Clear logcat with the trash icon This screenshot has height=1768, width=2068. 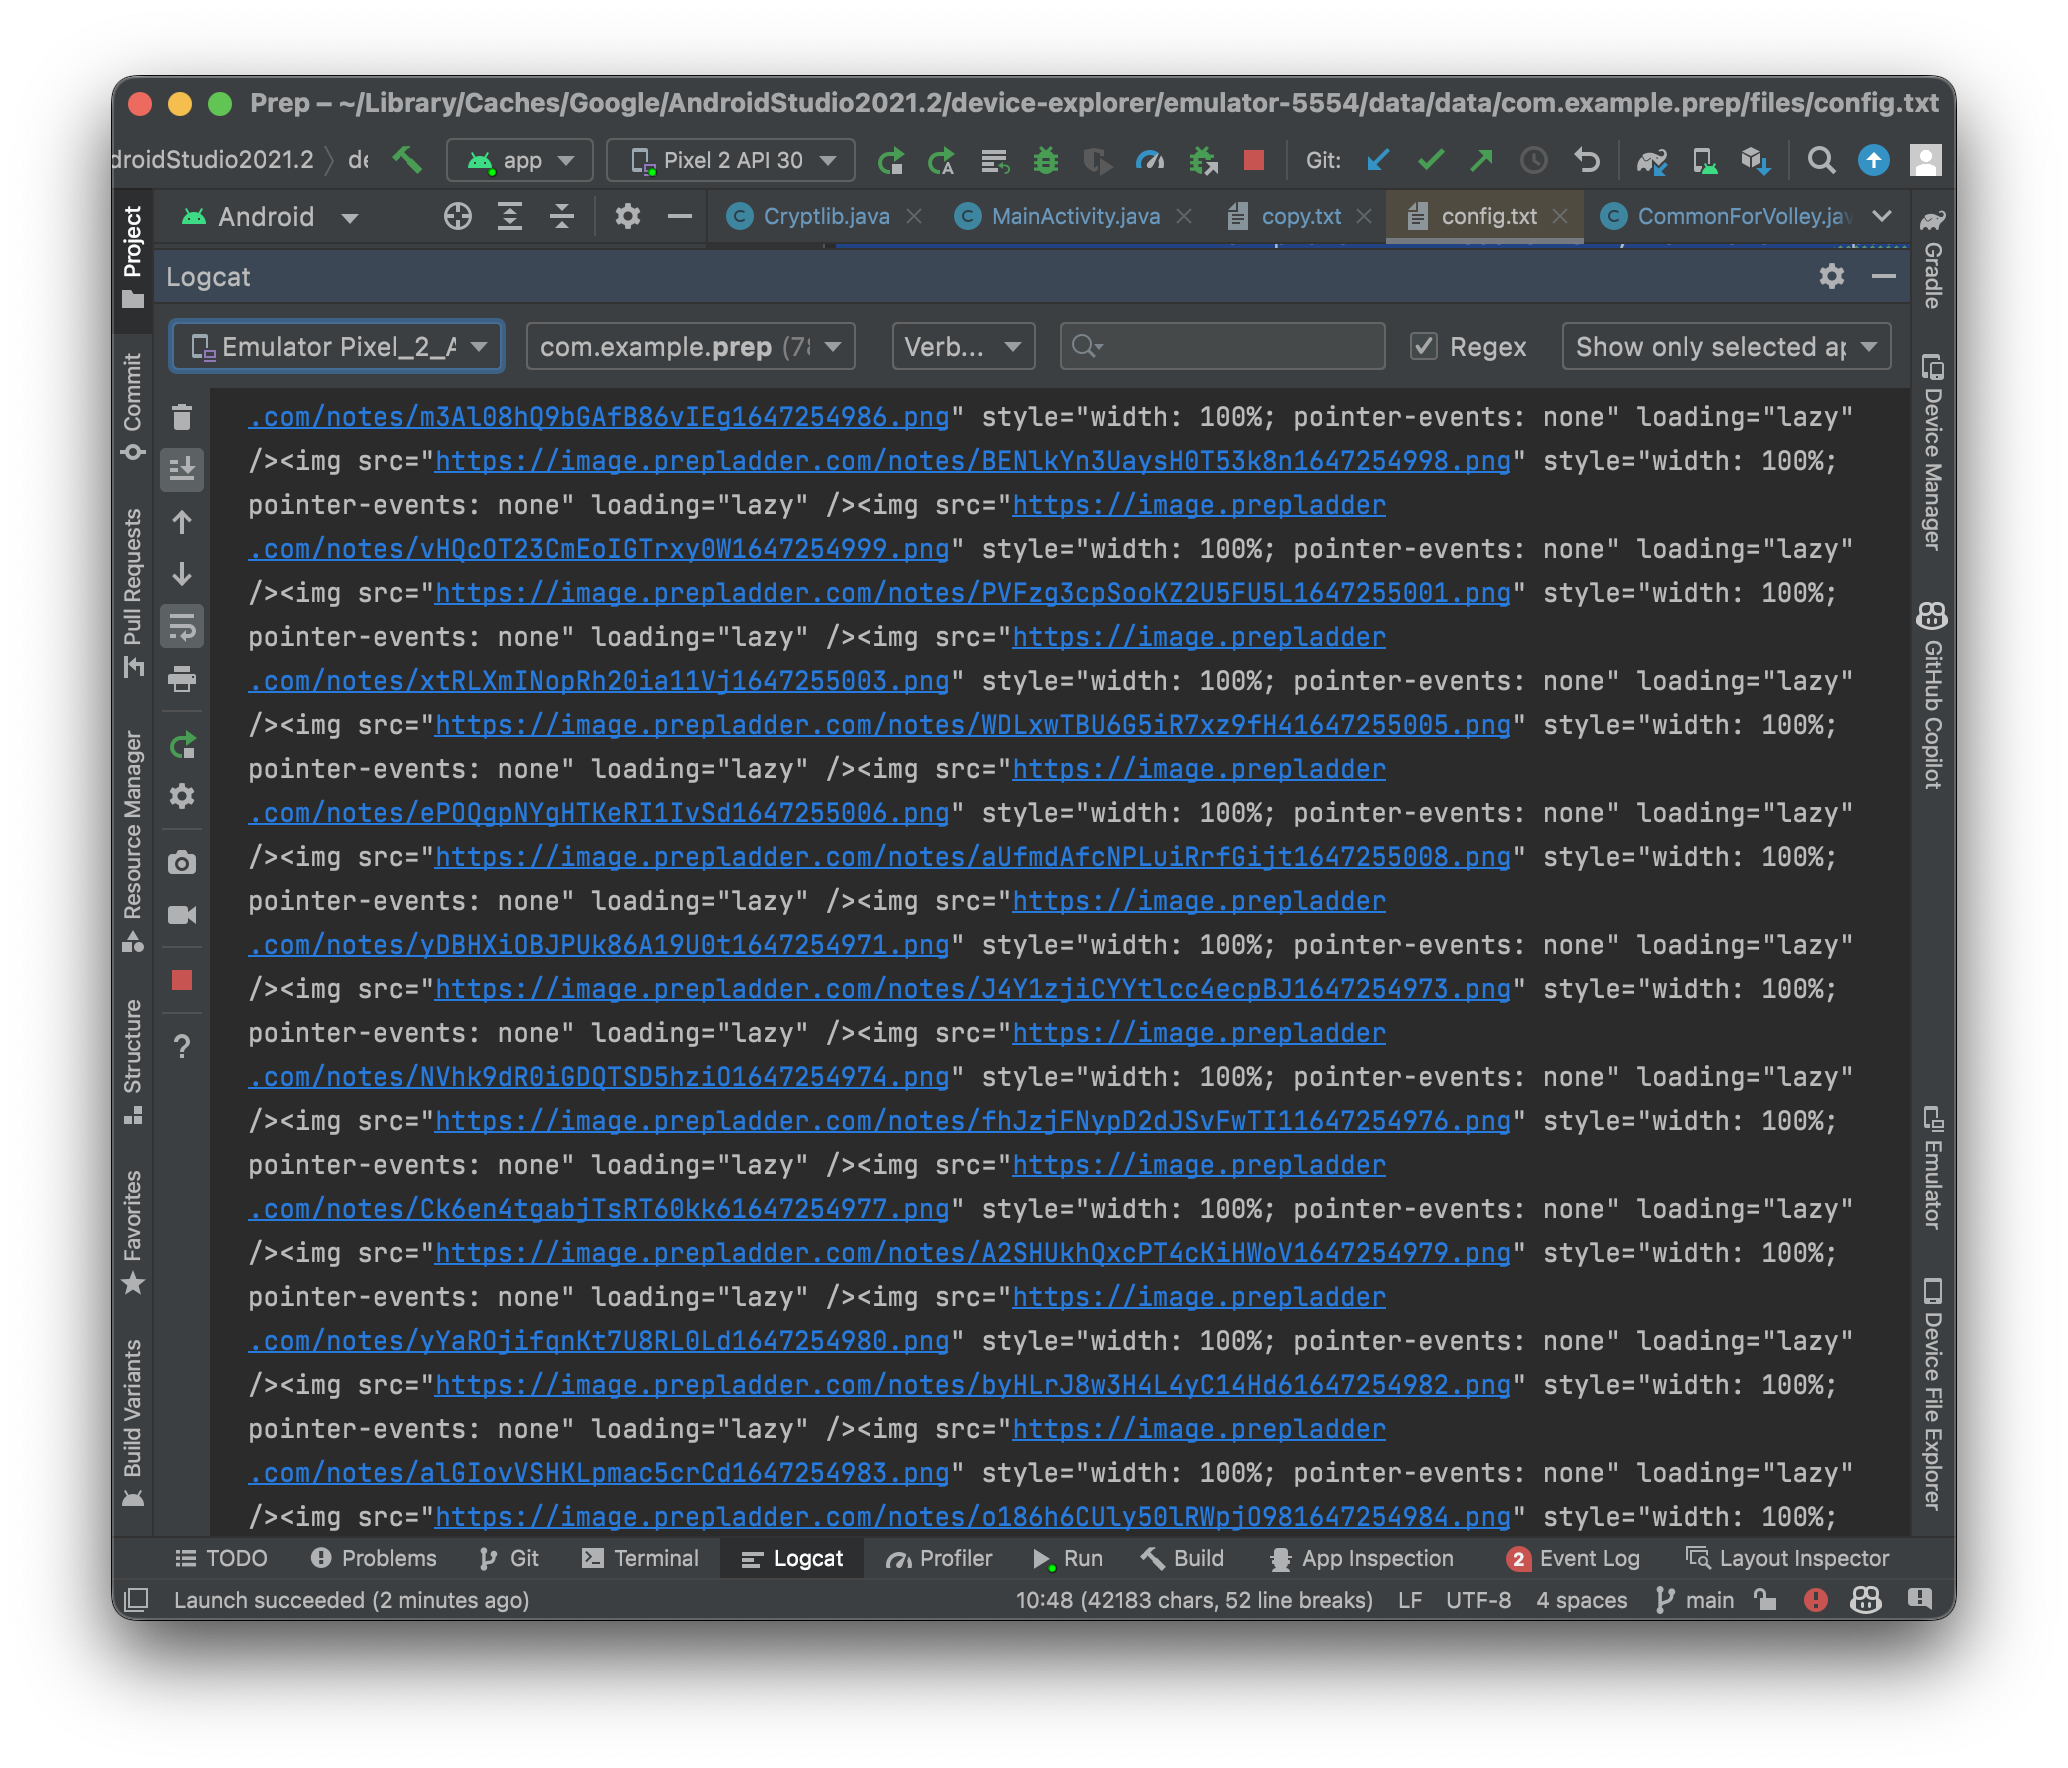point(182,416)
